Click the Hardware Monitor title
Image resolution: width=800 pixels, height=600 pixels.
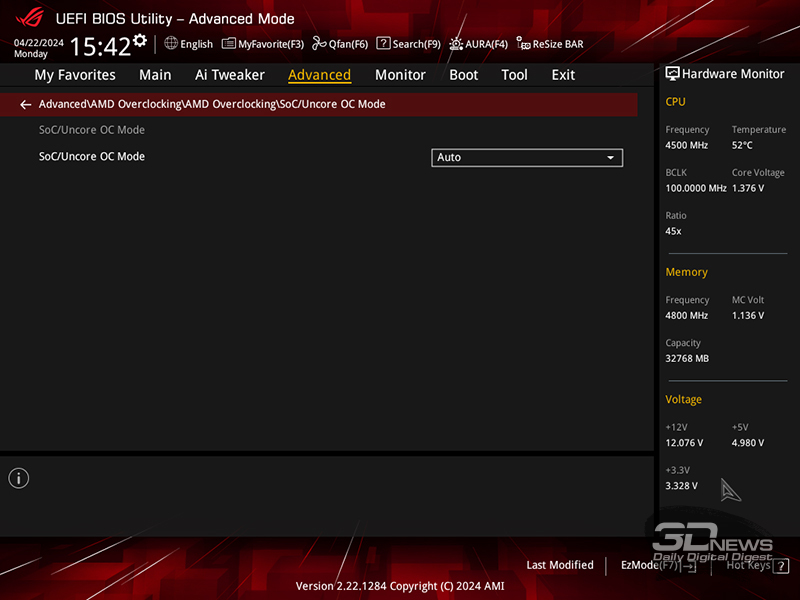733,74
